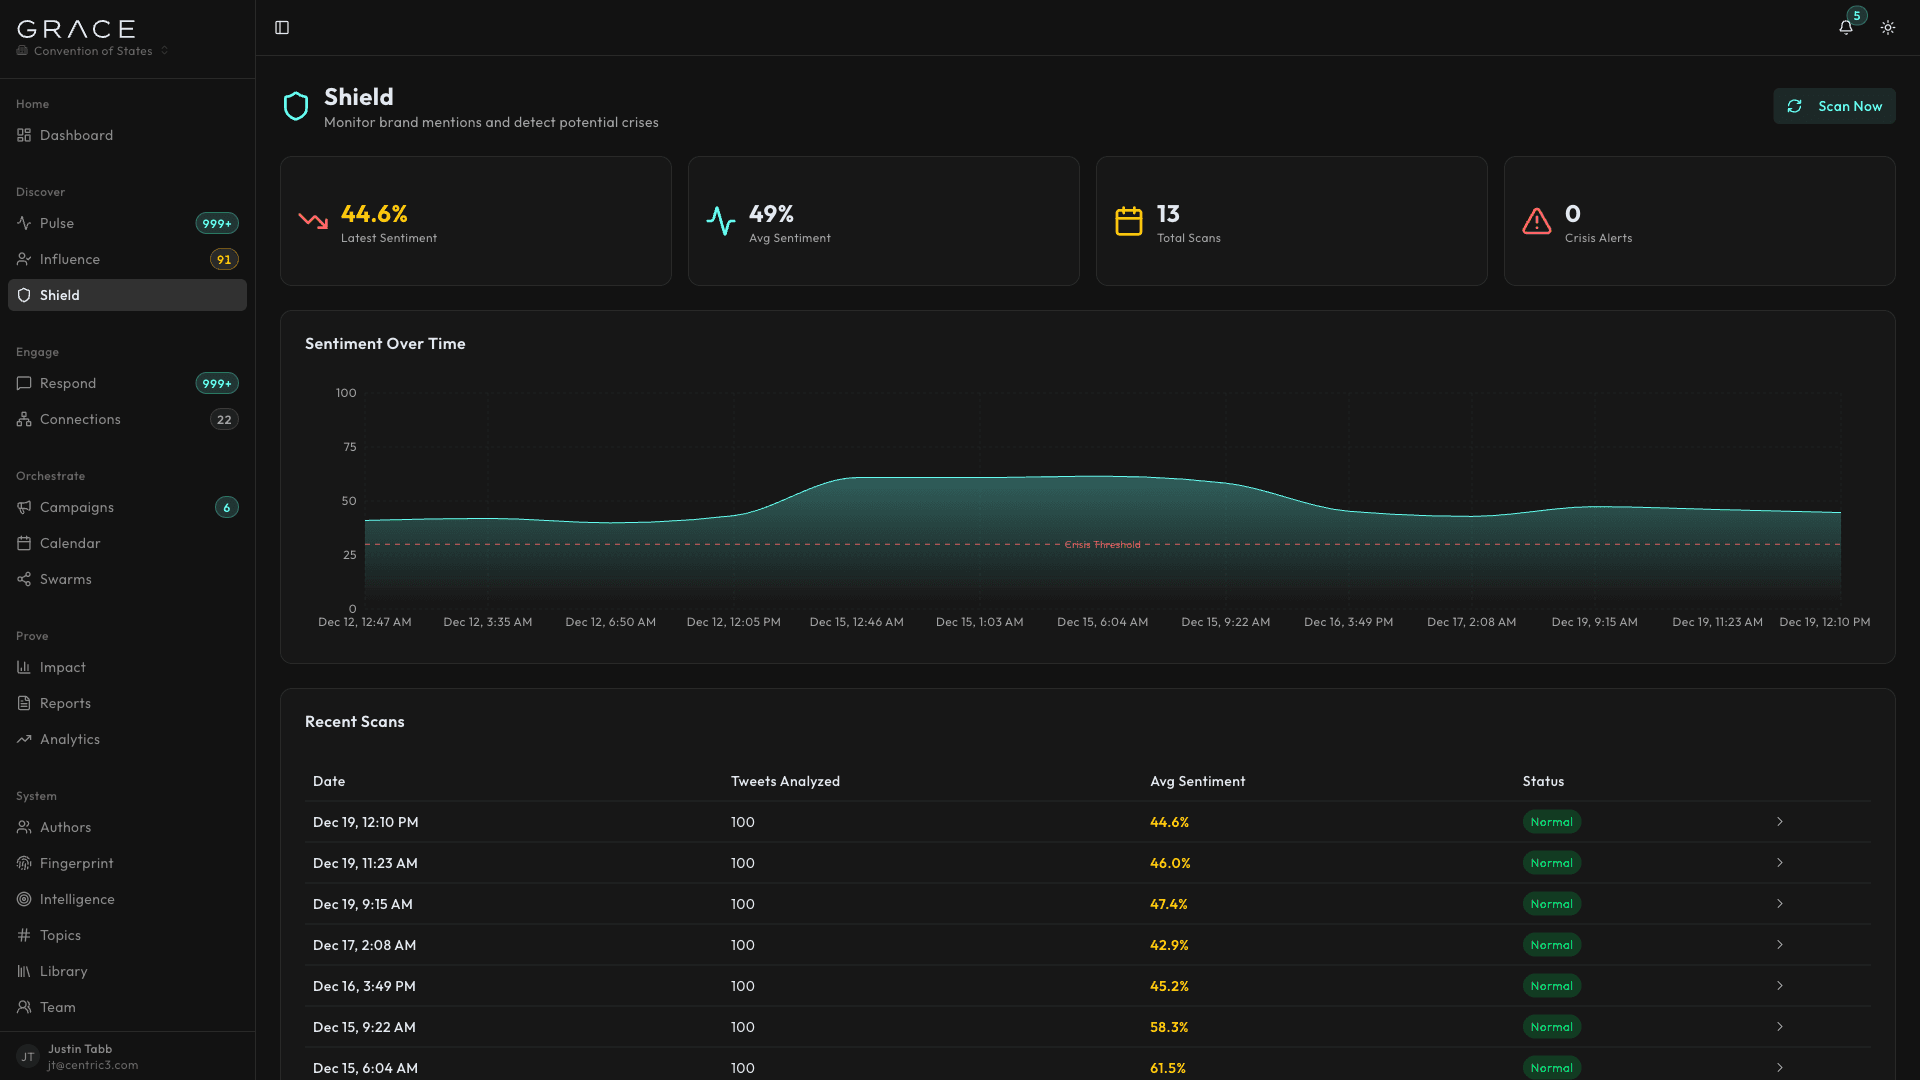1920x1080 pixels.
Task: Click the Crisis Threshold line on the chart
Action: click(x=1103, y=545)
